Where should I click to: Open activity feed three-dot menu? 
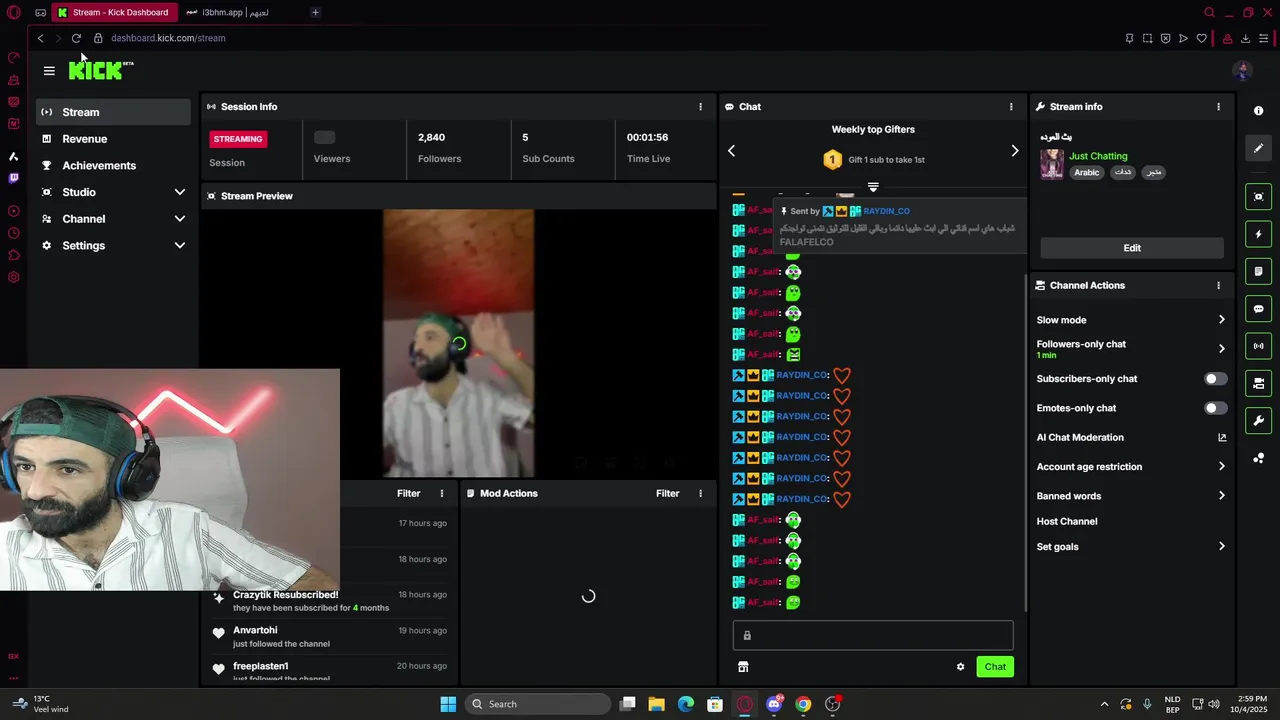point(442,494)
